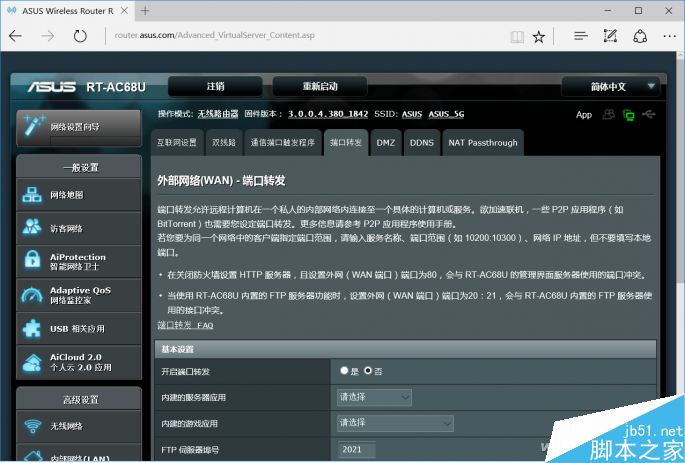The height and width of the screenshot is (463, 685).
Task: Open the Edge Hub lines icon
Action: pyautogui.click(x=581, y=36)
